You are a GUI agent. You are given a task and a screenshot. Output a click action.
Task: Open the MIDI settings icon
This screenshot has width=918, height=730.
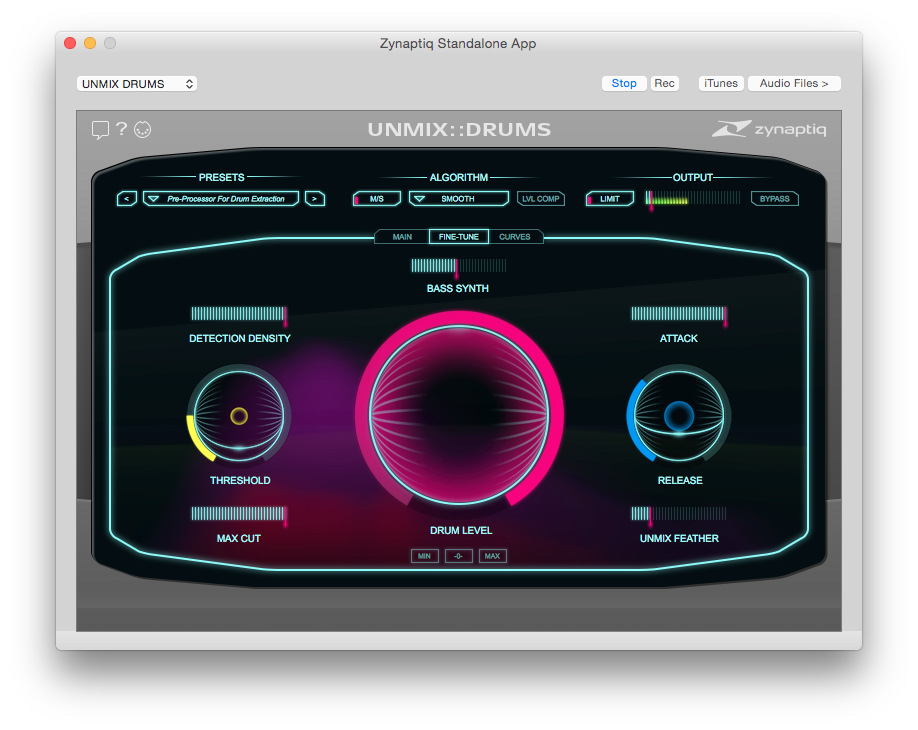click(142, 130)
